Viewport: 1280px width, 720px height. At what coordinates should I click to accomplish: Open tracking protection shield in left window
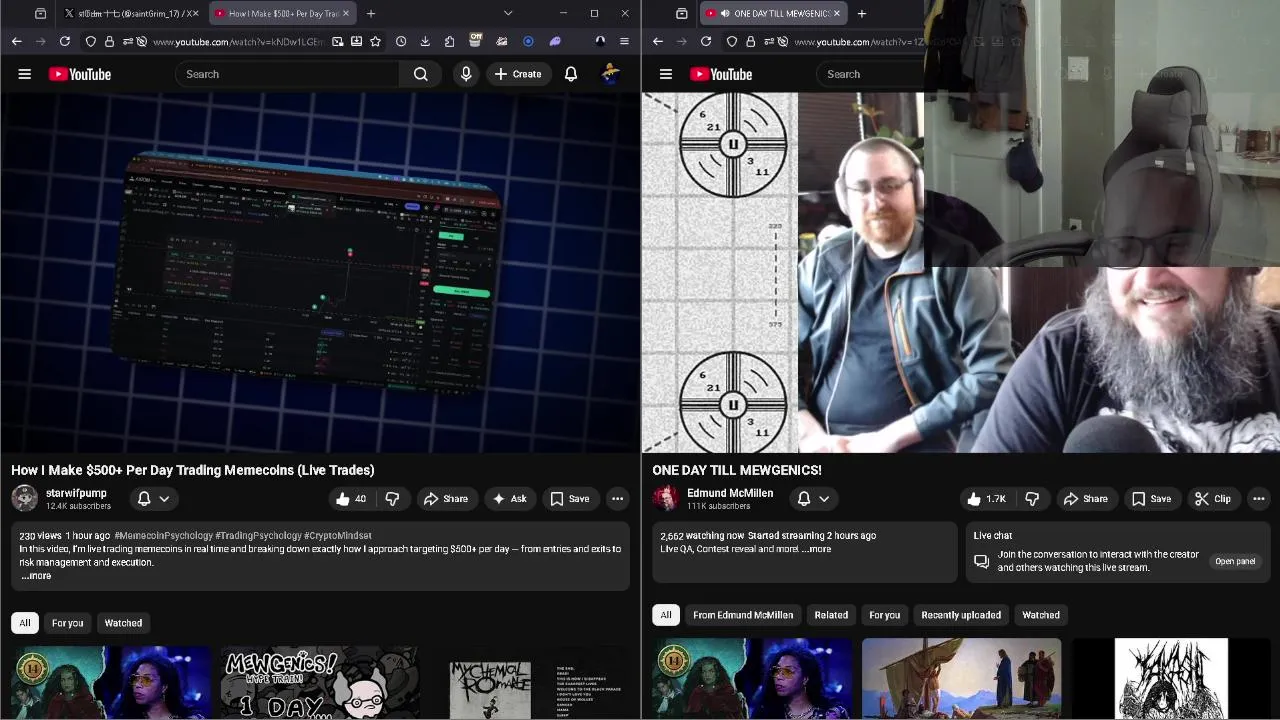point(91,41)
